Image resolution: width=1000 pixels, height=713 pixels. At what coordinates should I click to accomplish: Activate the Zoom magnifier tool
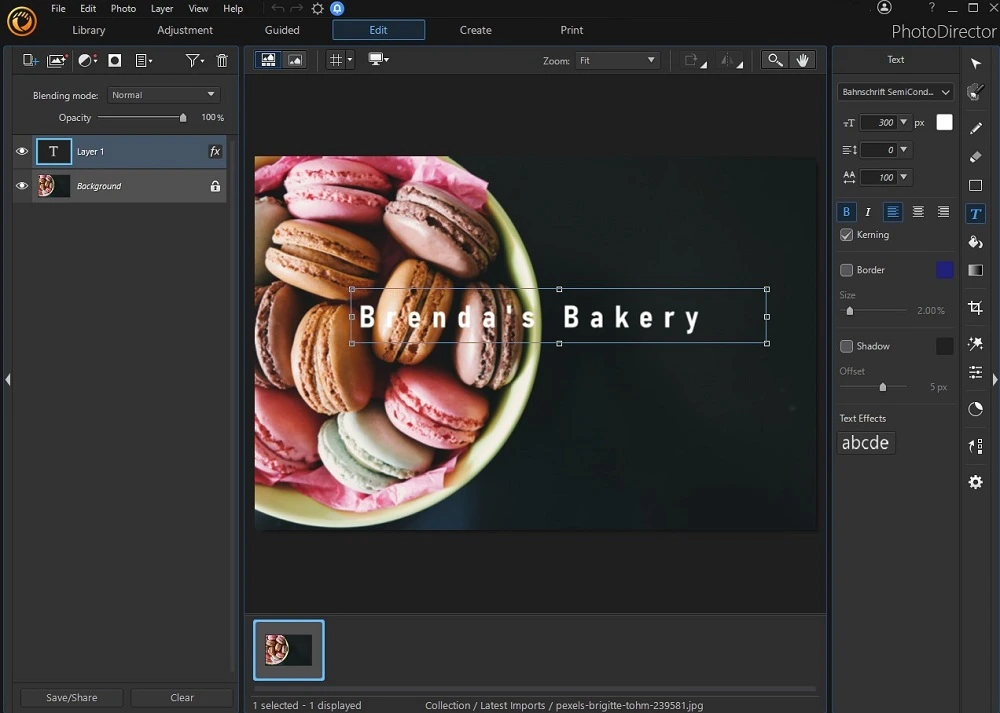tap(775, 59)
